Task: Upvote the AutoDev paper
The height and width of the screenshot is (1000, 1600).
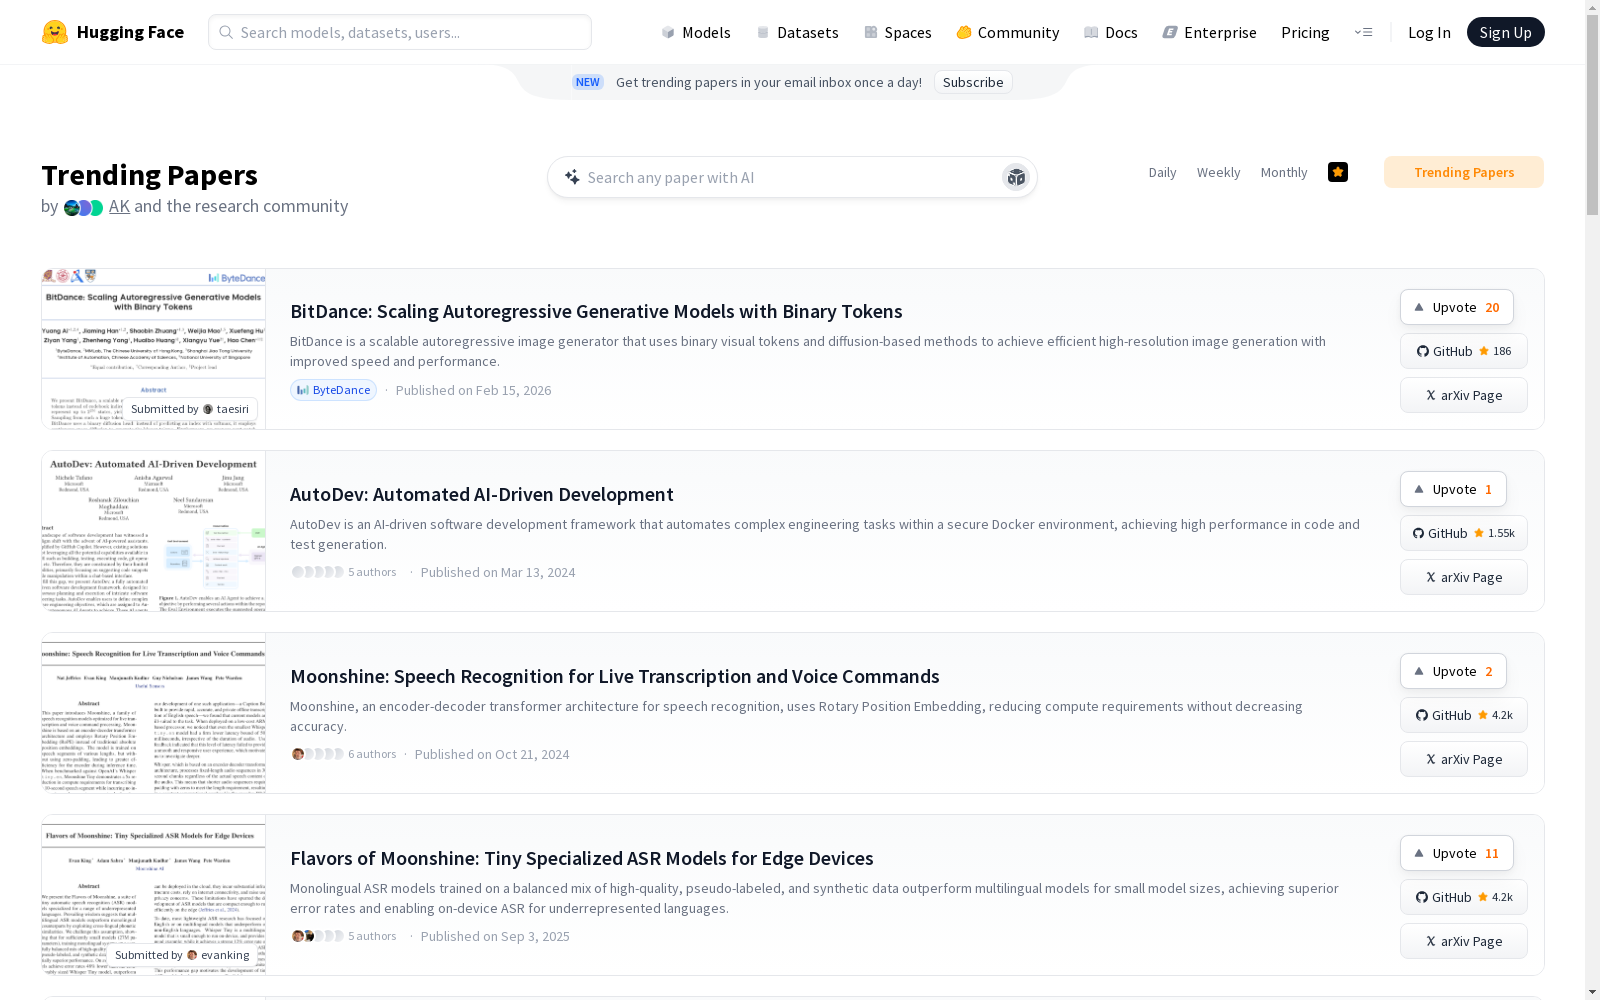Action: point(1453,489)
